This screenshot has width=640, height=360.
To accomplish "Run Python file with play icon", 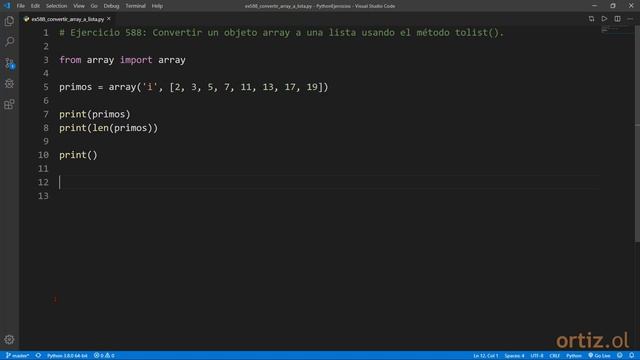I will click(604, 19).
